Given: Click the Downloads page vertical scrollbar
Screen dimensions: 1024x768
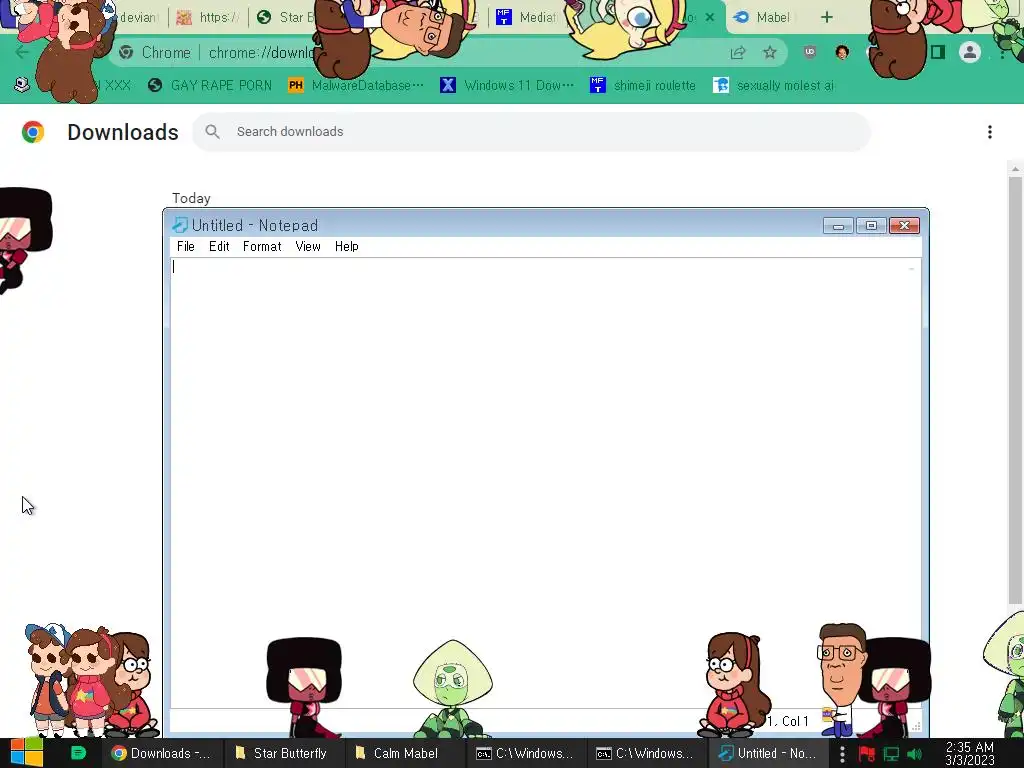Looking at the screenshot, I should tap(1016, 392).
